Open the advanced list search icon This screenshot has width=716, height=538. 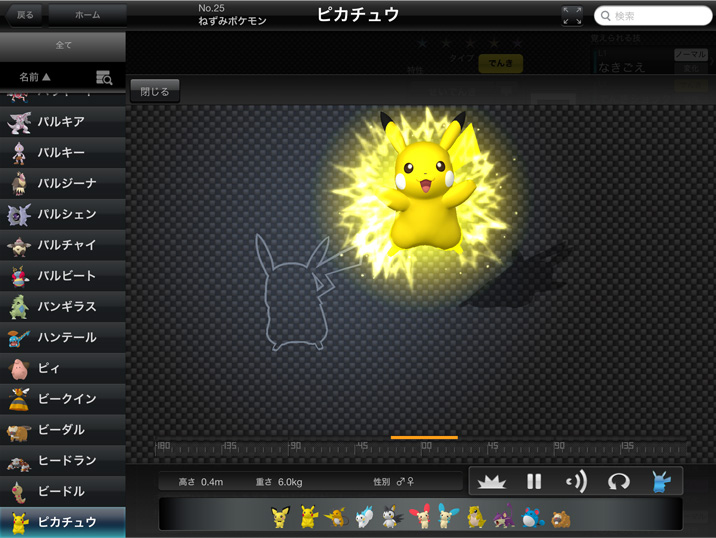[104, 78]
